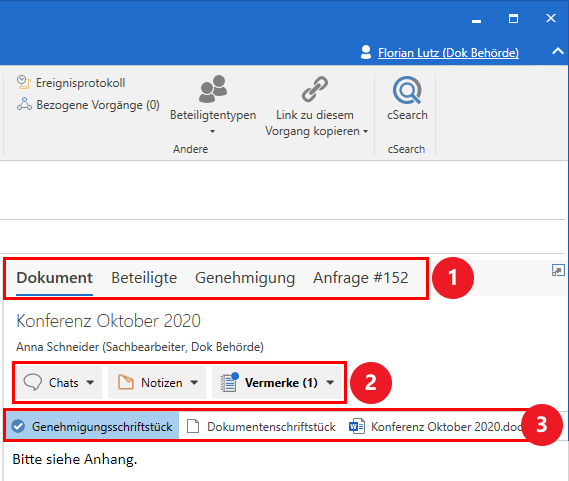The width and height of the screenshot is (569, 481).
Task: Open Bezogene Vorgänge (0)
Action: (88, 105)
